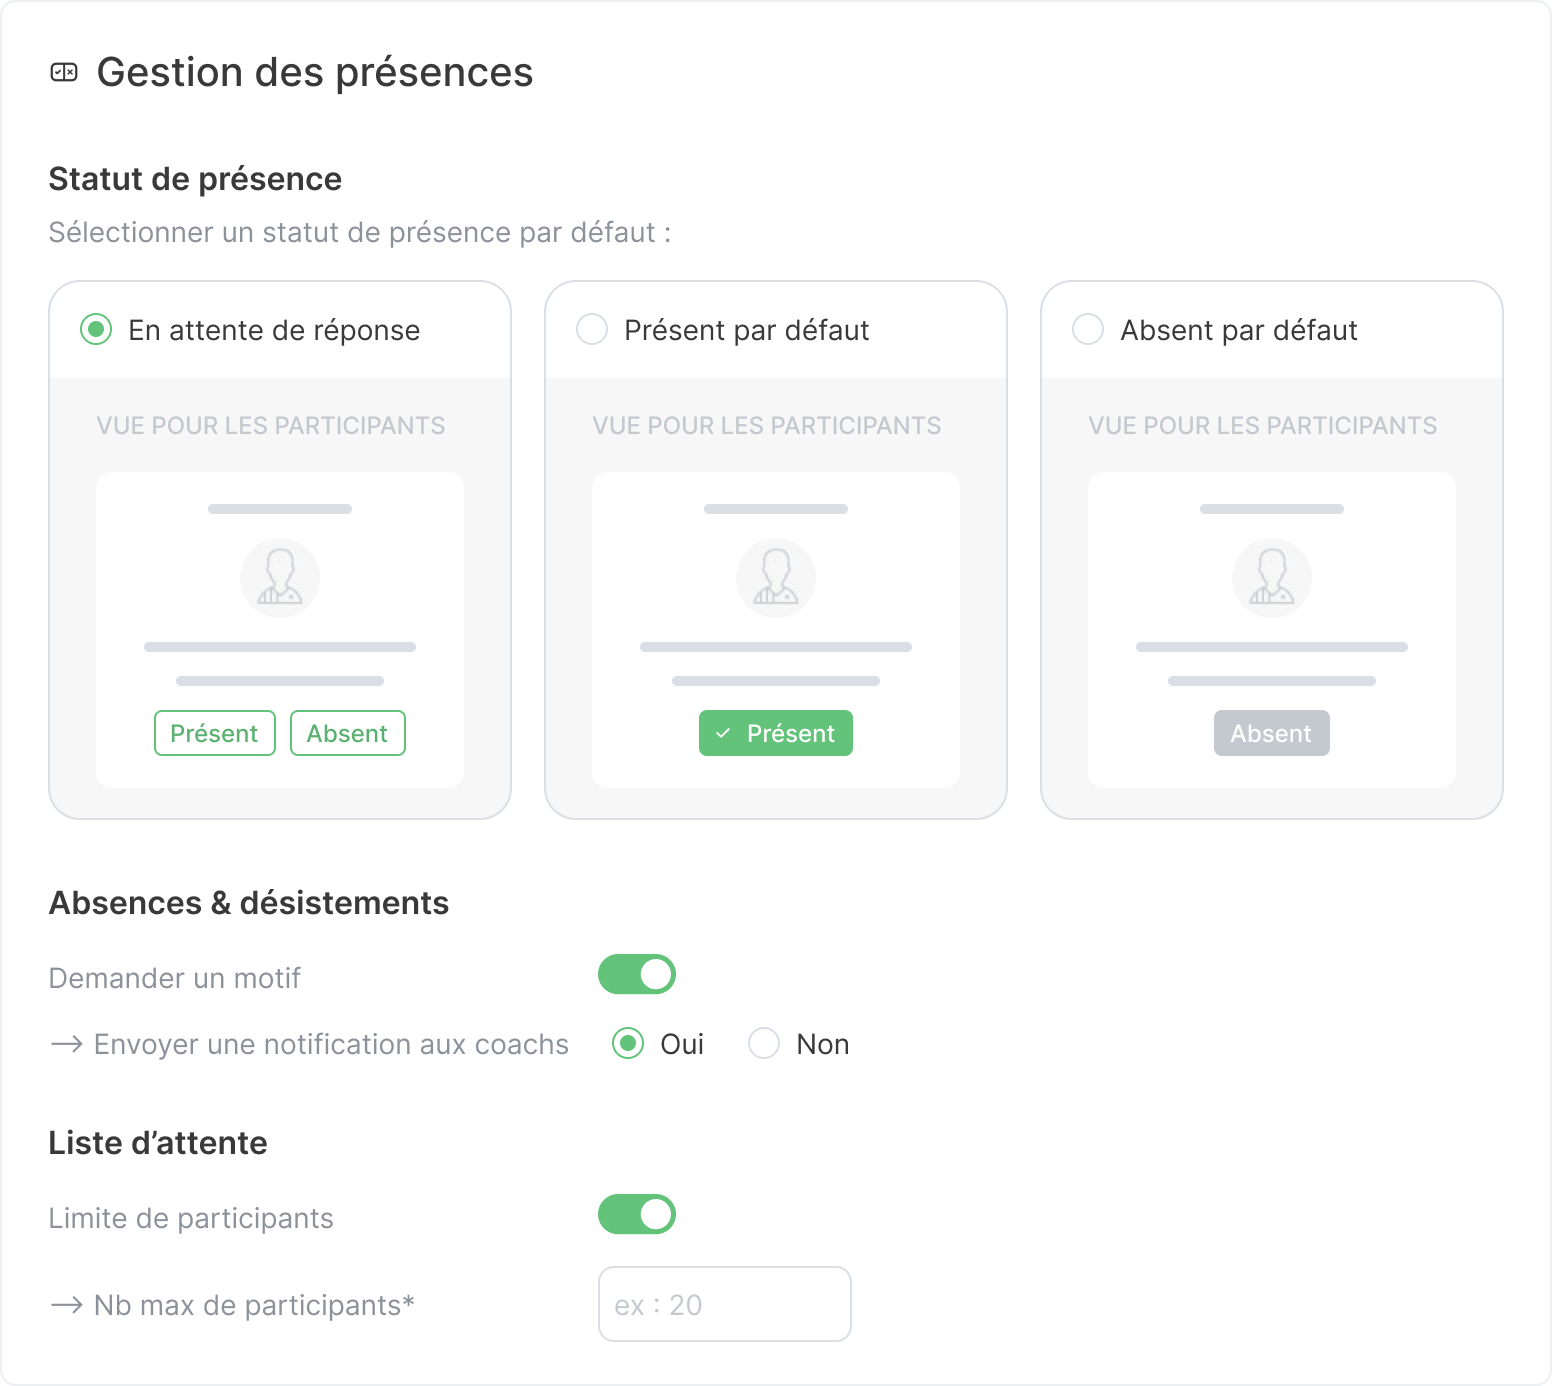The height and width of the screenshot is (1386, 1552).
Task: Click the avatar icon in the Absent par défaut preview
Action: coord(1271,578)
